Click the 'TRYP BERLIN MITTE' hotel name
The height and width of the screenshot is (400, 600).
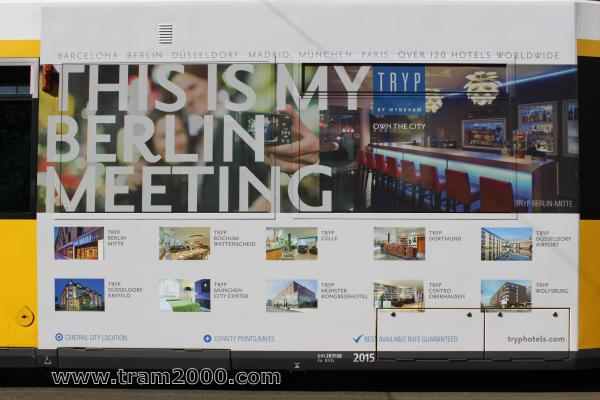117,238
